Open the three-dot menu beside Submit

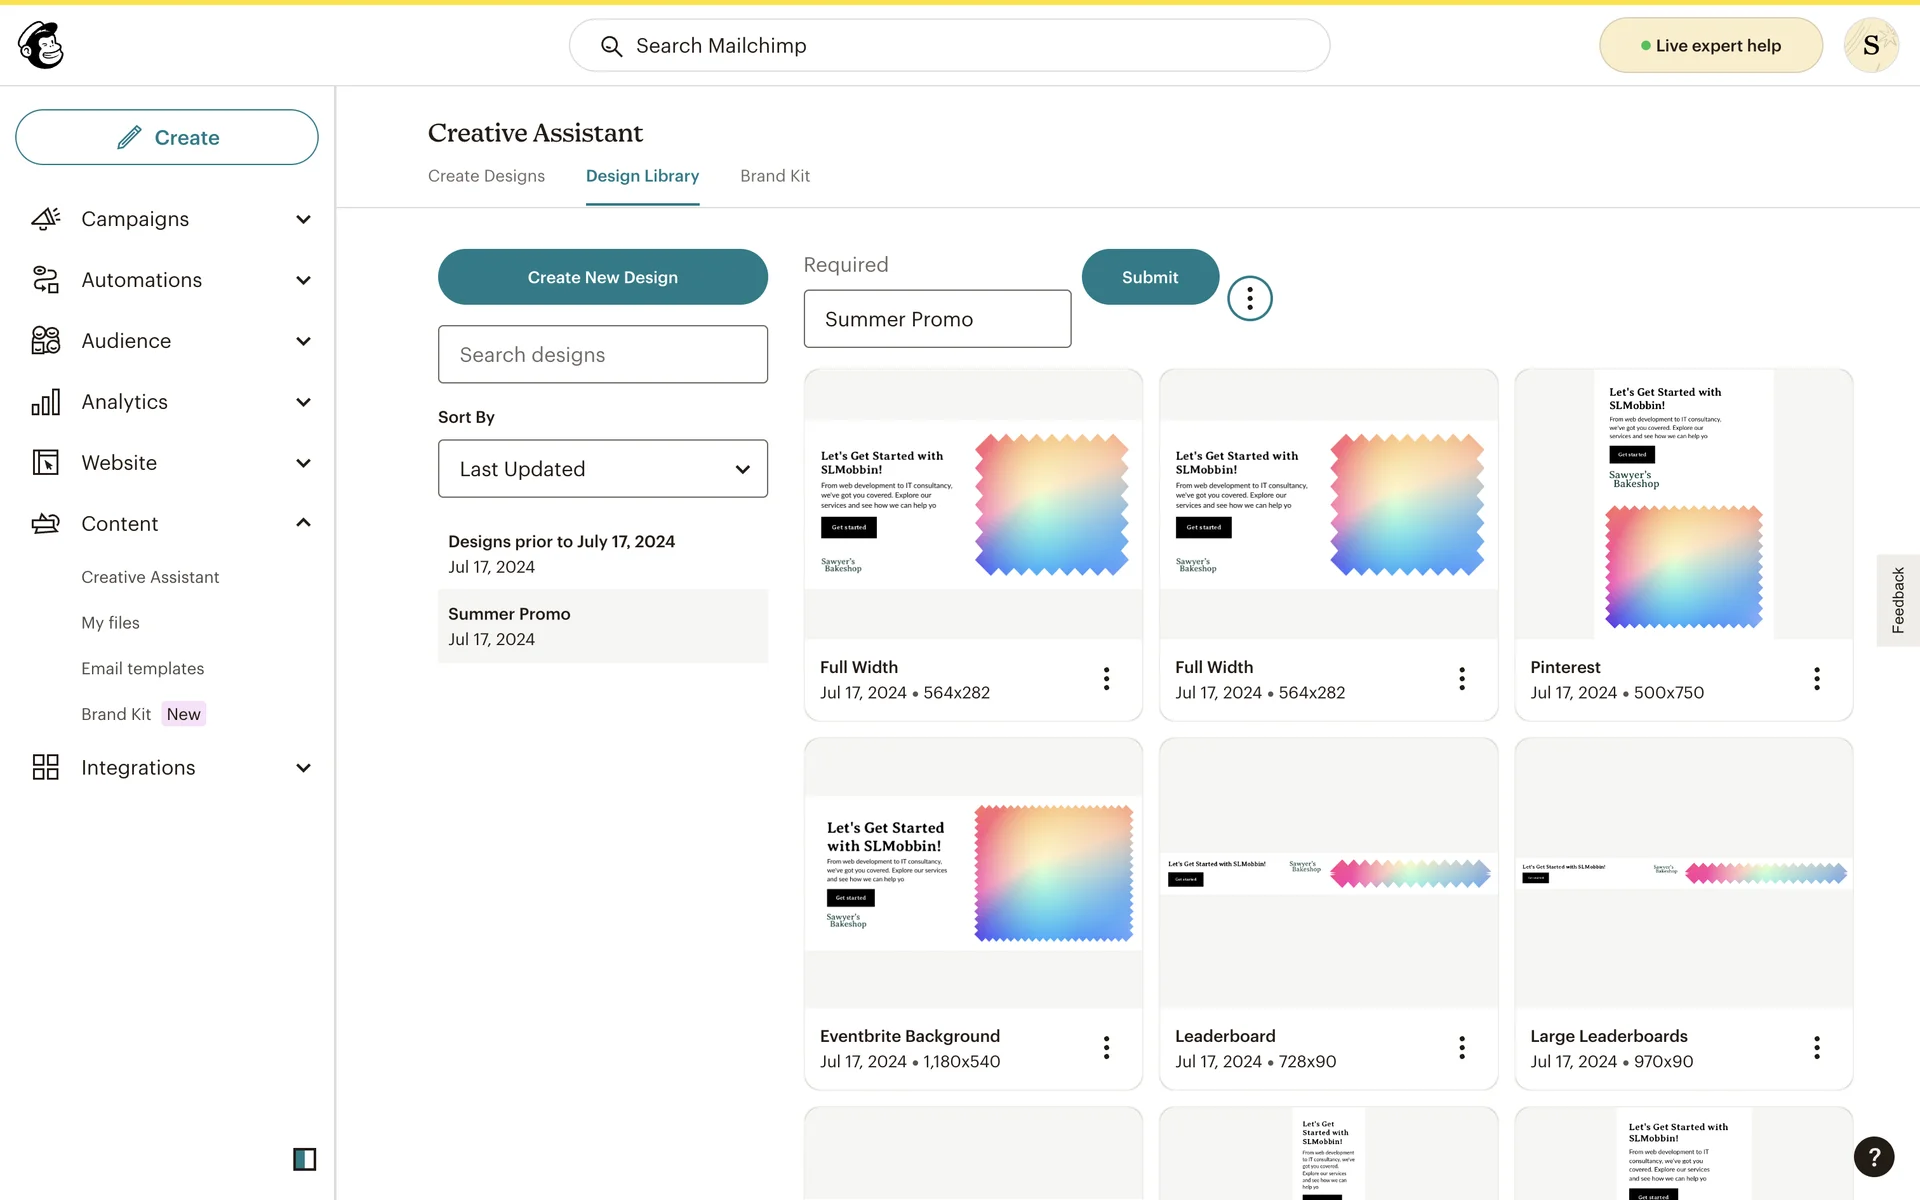pyautogui.click(x=1249, y=299)
